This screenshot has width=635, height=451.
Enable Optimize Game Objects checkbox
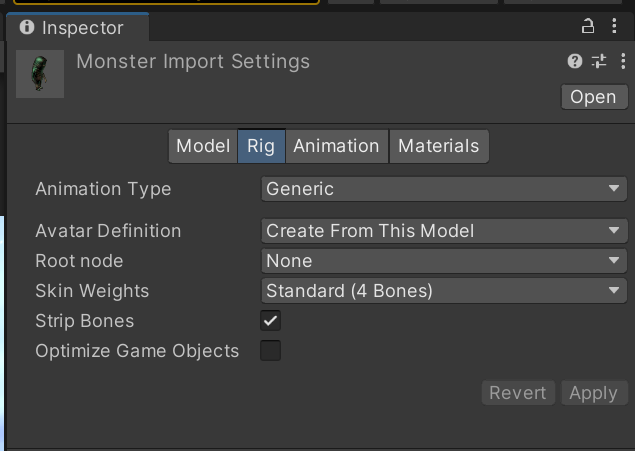coord(271,351)
